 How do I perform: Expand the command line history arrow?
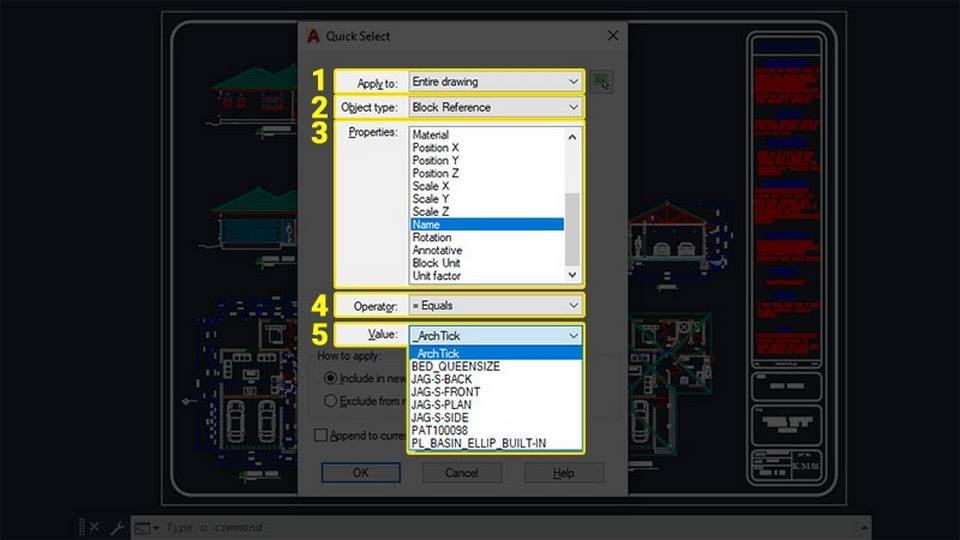[864, 527]
